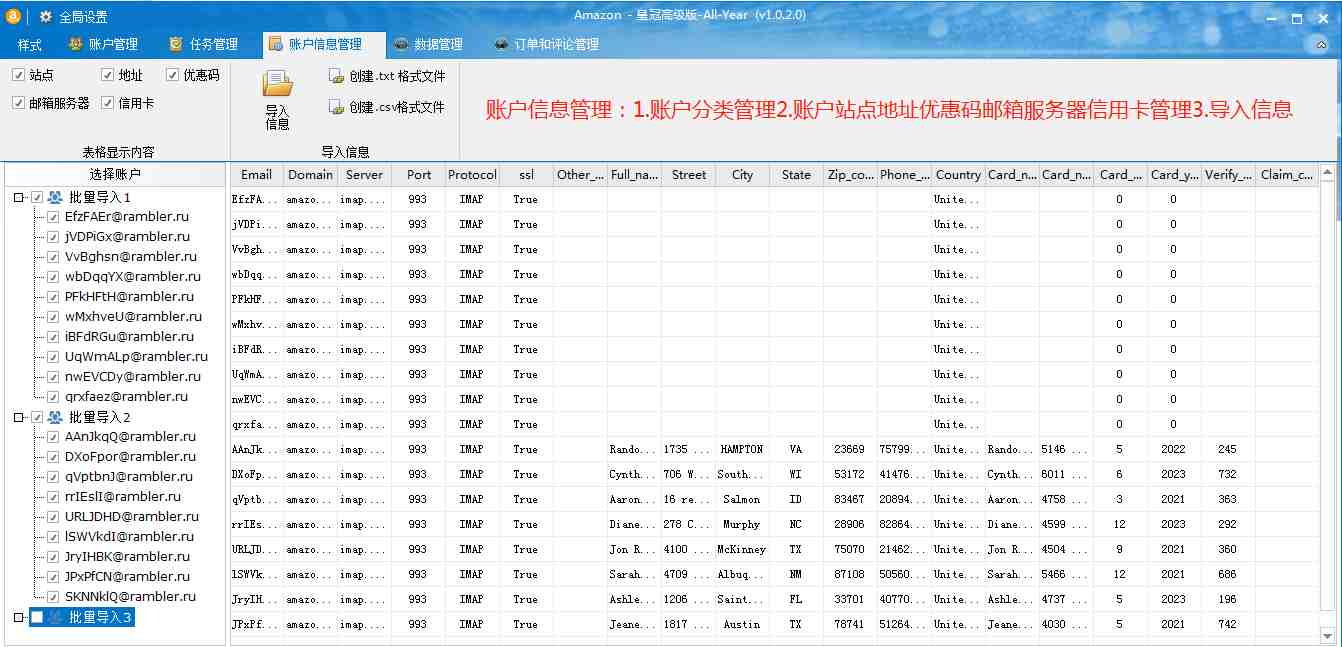
Task: Select the 账户信息管理 tab
Action: (x=324, y=45)
